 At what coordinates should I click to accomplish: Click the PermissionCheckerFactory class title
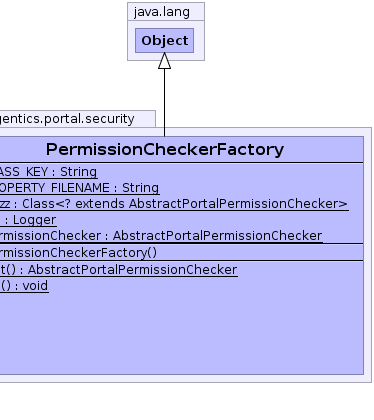point(165,149)
